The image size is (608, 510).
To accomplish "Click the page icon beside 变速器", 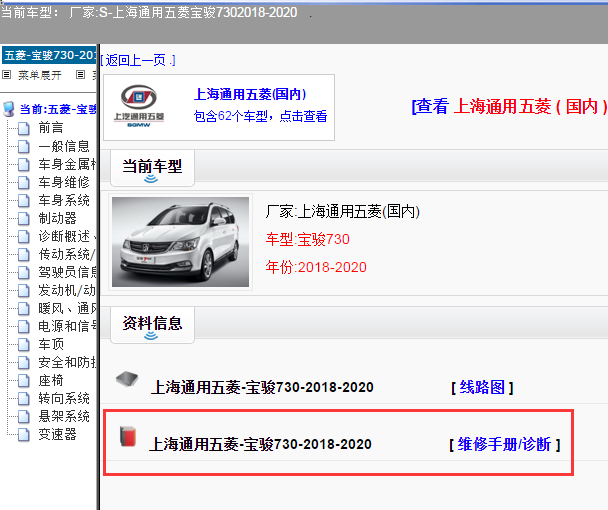I will click(24, 434).
